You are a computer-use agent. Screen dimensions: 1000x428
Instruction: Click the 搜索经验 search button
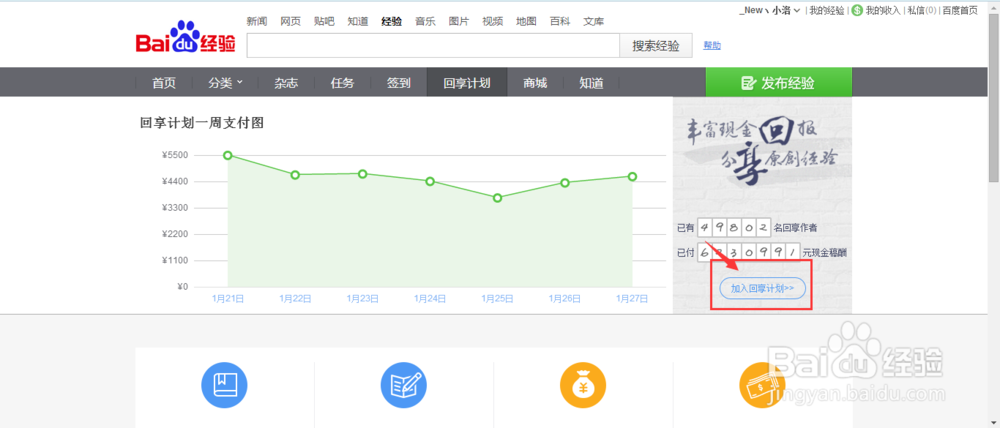pyautogui.click(x=656, y=46)
